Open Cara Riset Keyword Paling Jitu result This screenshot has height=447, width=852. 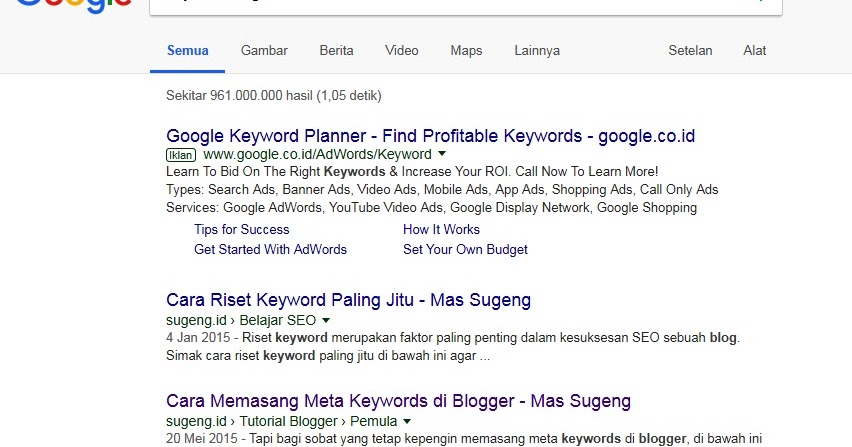pos(348,300)
